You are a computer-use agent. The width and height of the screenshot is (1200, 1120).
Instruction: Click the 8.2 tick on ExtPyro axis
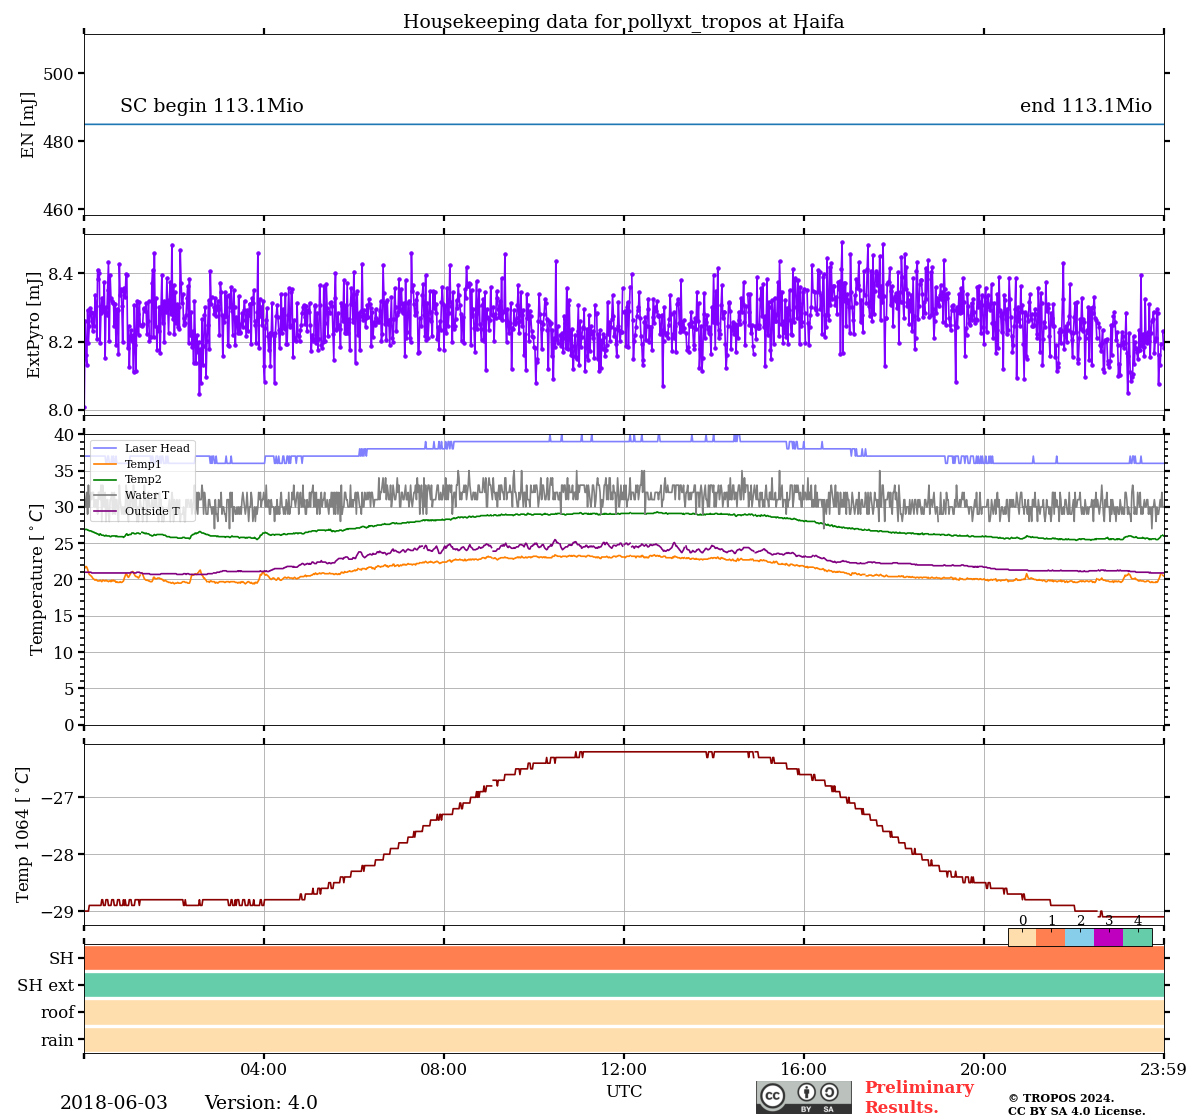pyautogui.click(x=61, y=342)
